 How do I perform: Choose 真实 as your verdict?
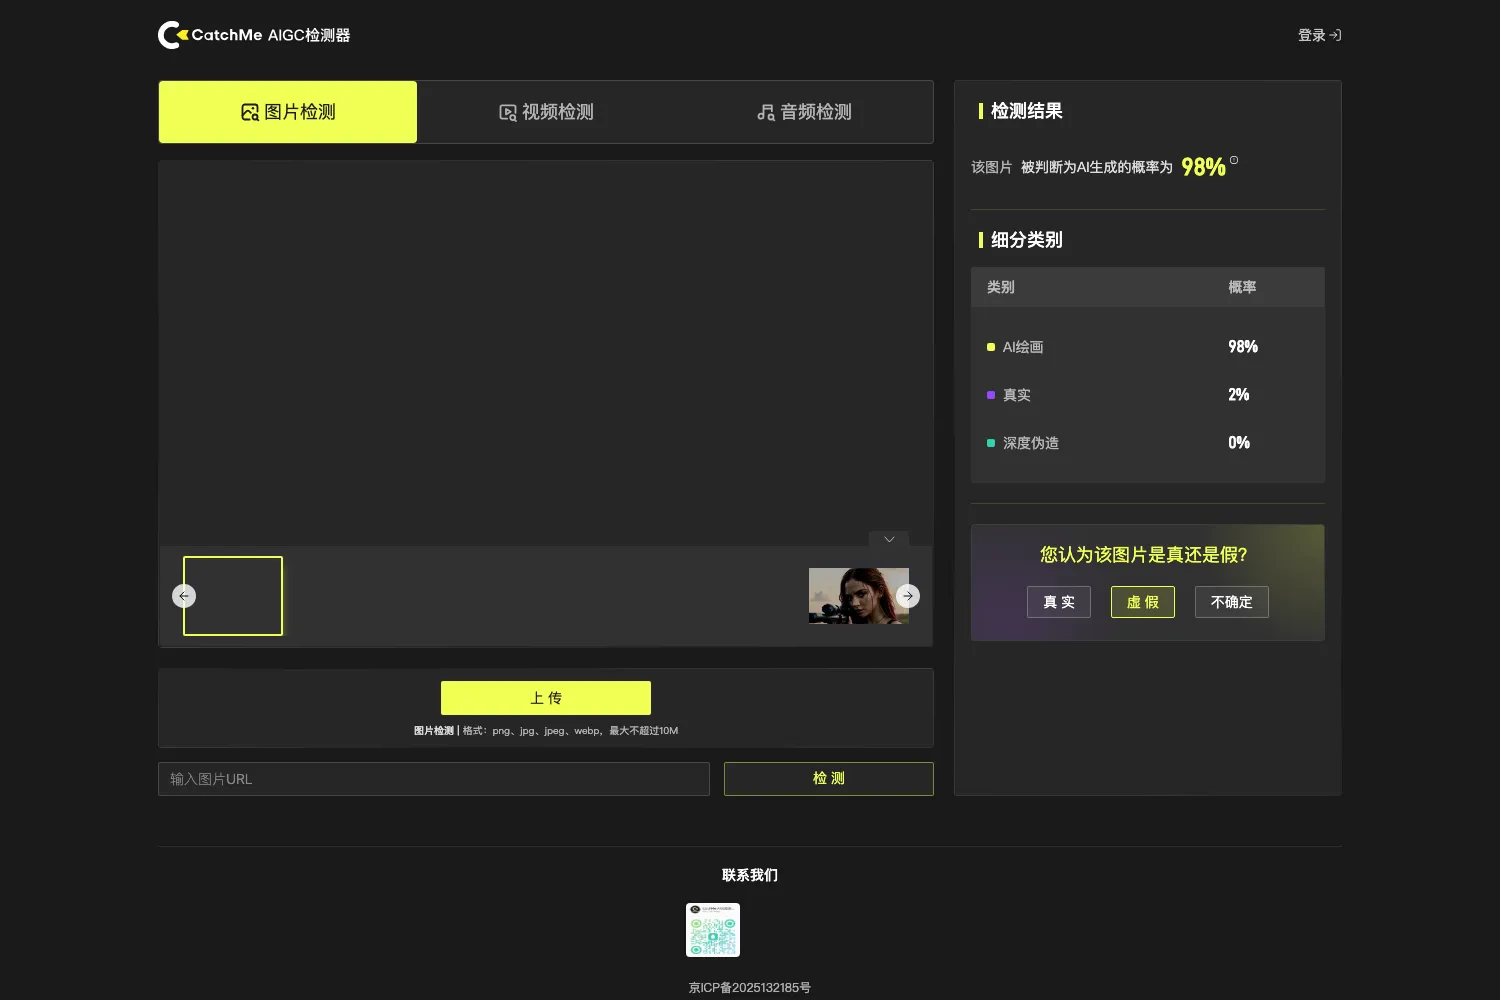(x=1059, y=602)
